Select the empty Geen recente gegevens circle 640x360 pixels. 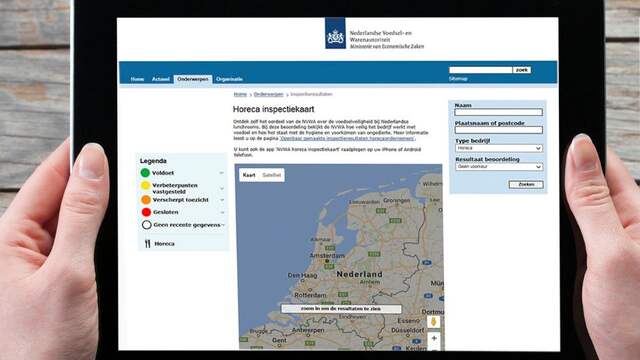tap(147, 224)
